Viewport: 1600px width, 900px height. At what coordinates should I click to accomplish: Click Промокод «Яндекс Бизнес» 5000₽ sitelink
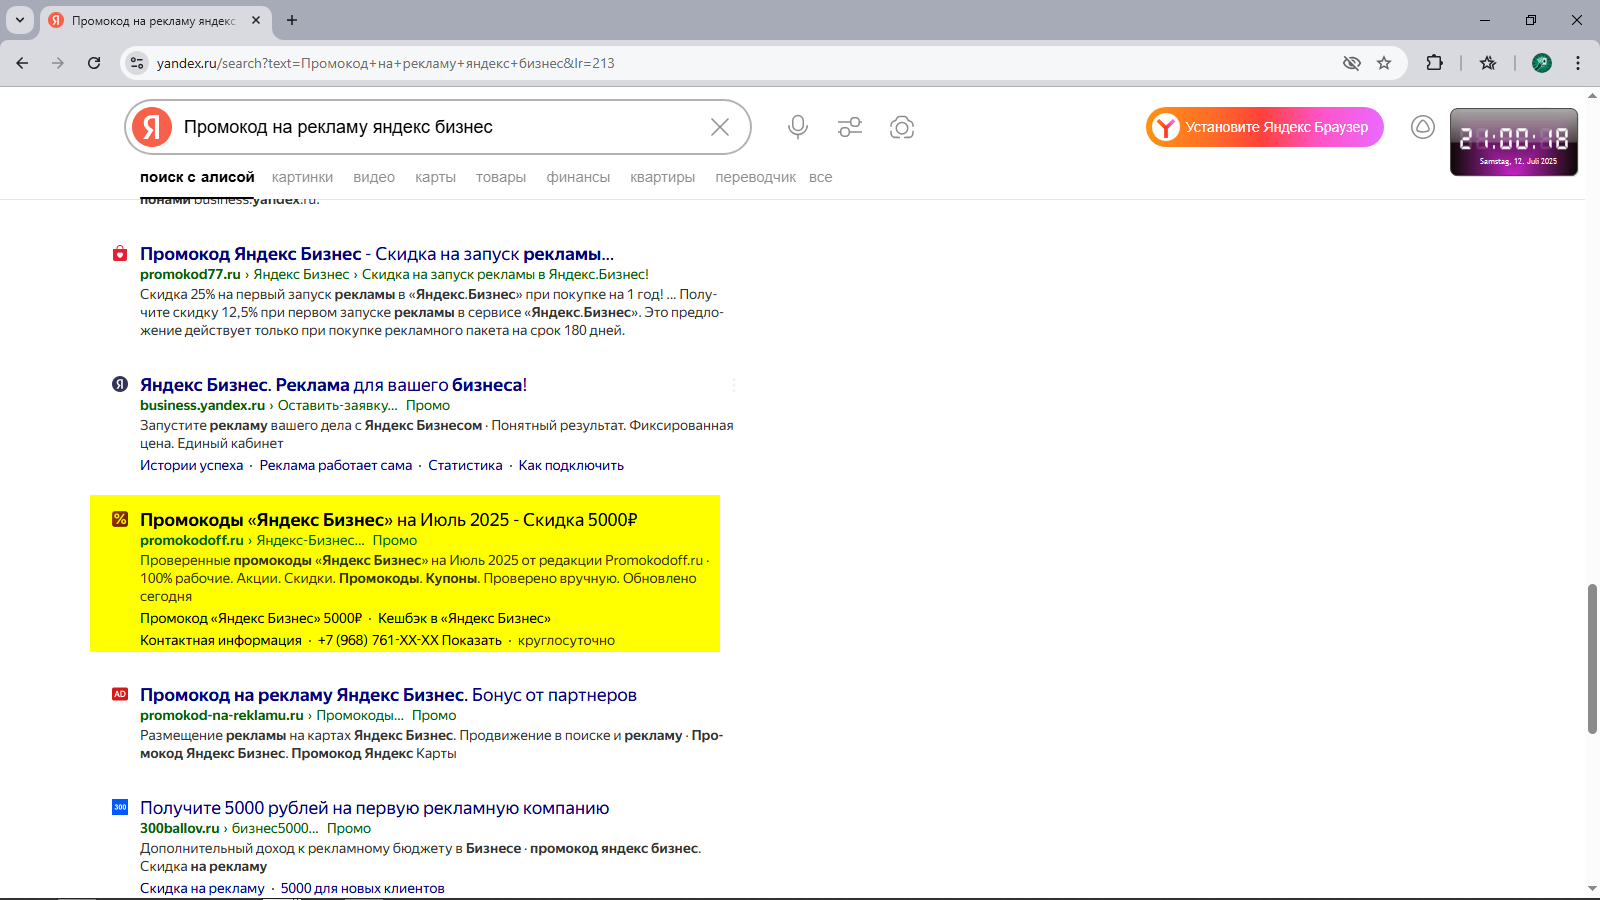[x=251, y=618]
